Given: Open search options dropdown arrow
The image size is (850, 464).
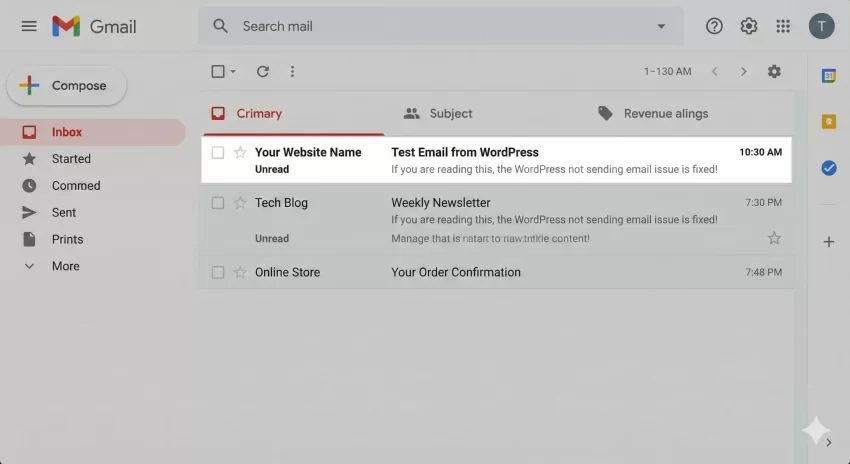Looking at the screenshot, I should point(661,26).
